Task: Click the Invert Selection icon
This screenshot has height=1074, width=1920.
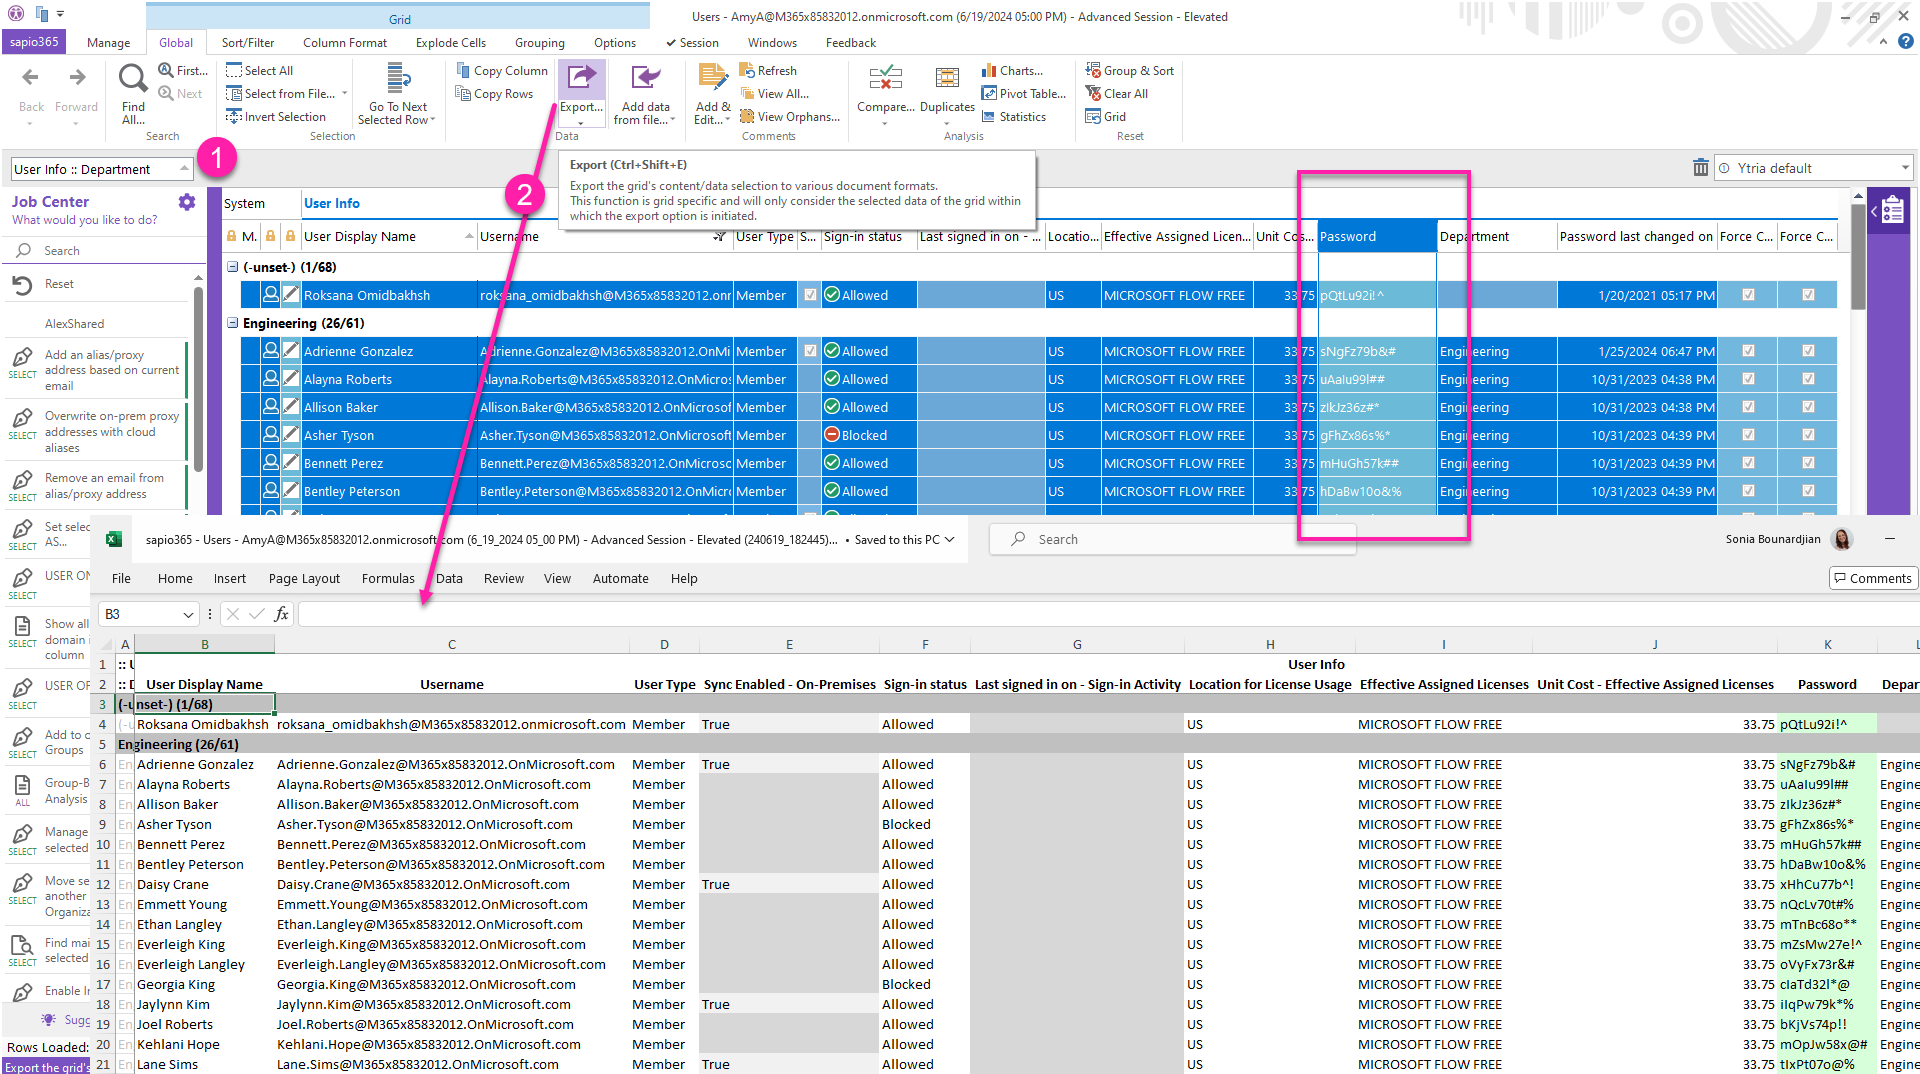Action: coord(234,116)
